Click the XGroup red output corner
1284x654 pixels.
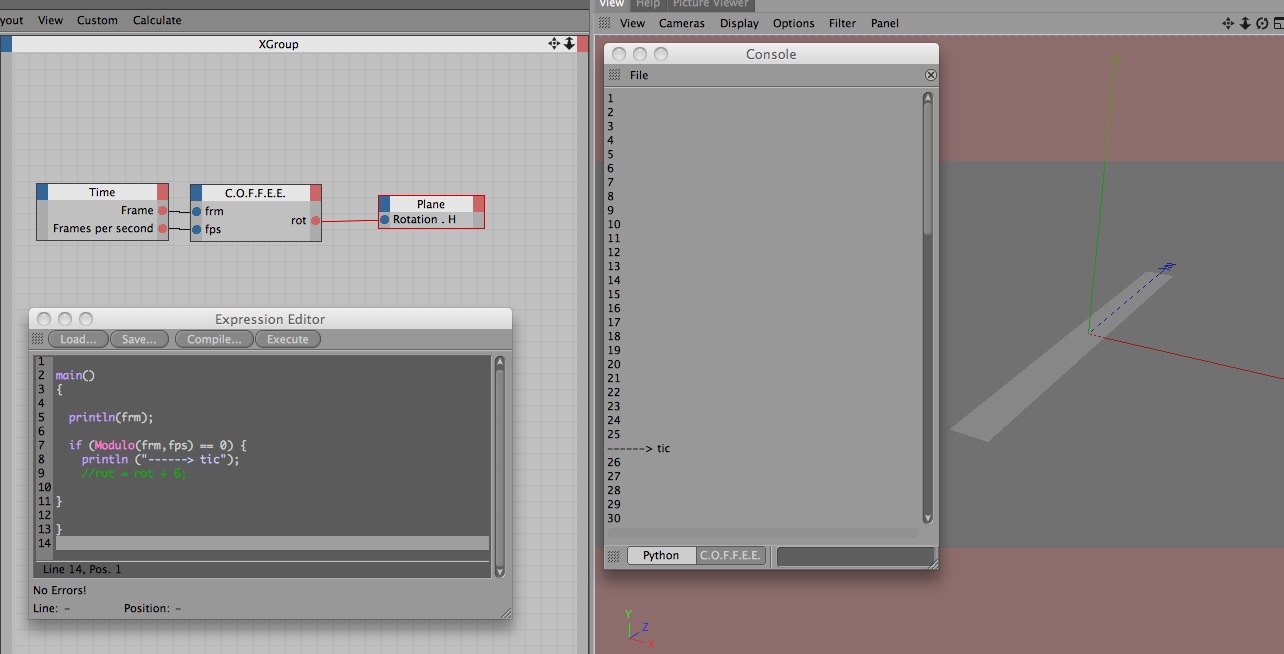tap(583, 44)
